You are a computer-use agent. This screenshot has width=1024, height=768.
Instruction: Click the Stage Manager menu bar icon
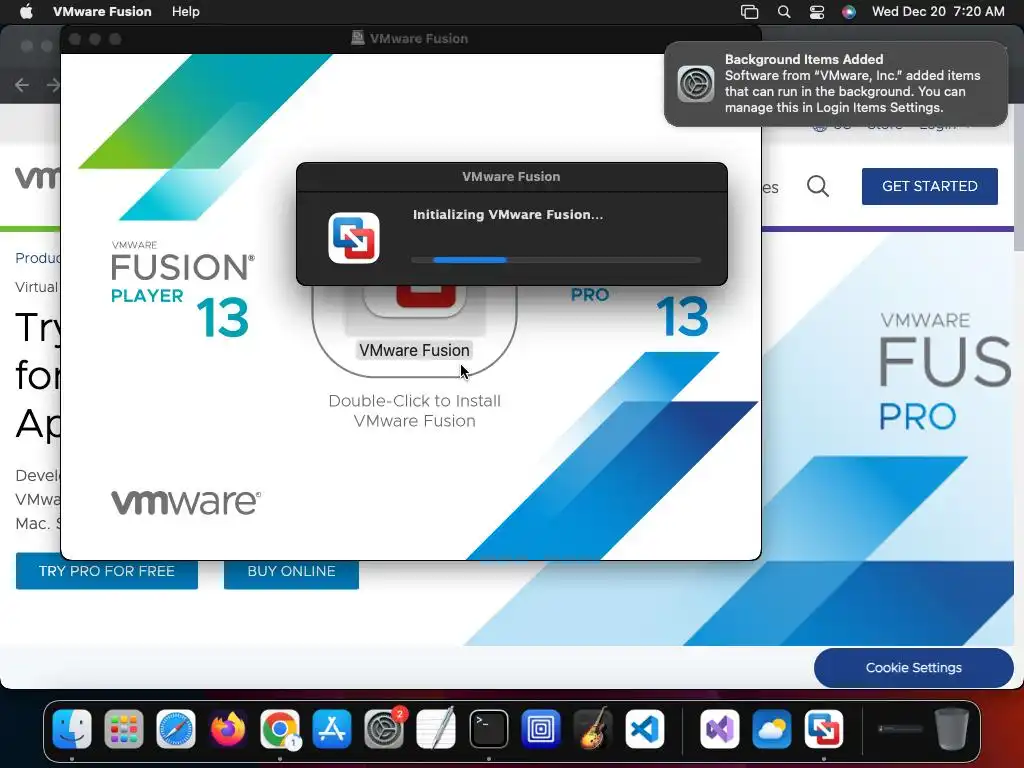coord(750,12)
